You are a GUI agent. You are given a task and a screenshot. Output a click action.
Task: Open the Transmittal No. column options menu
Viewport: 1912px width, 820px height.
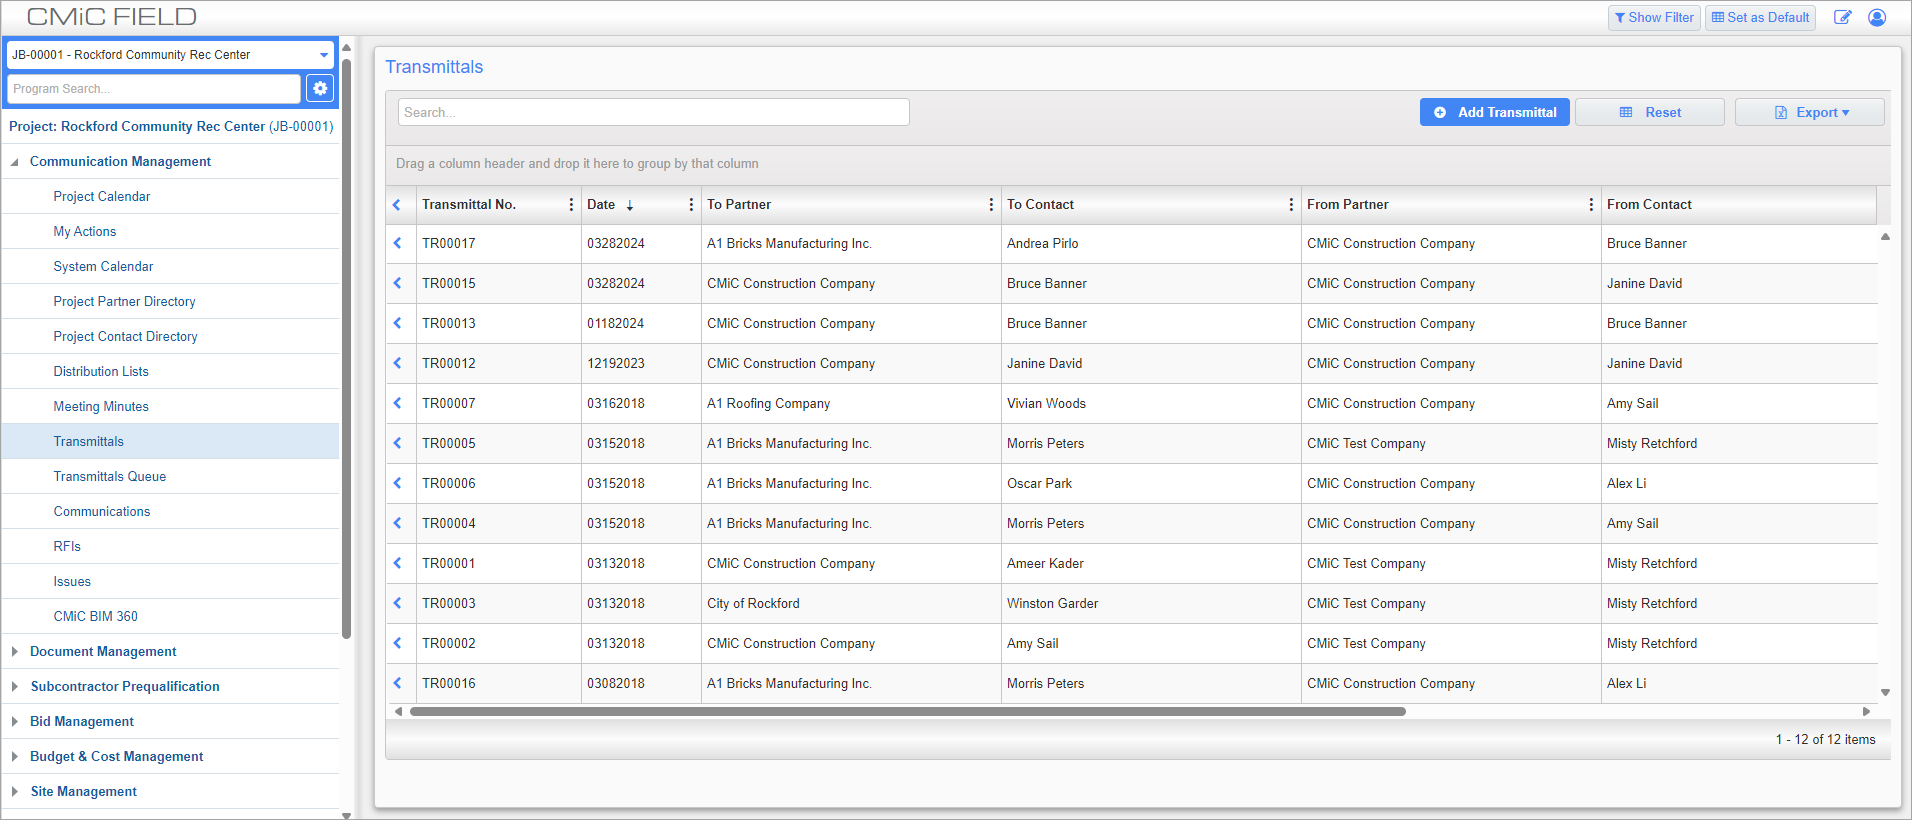click(571, 205)
